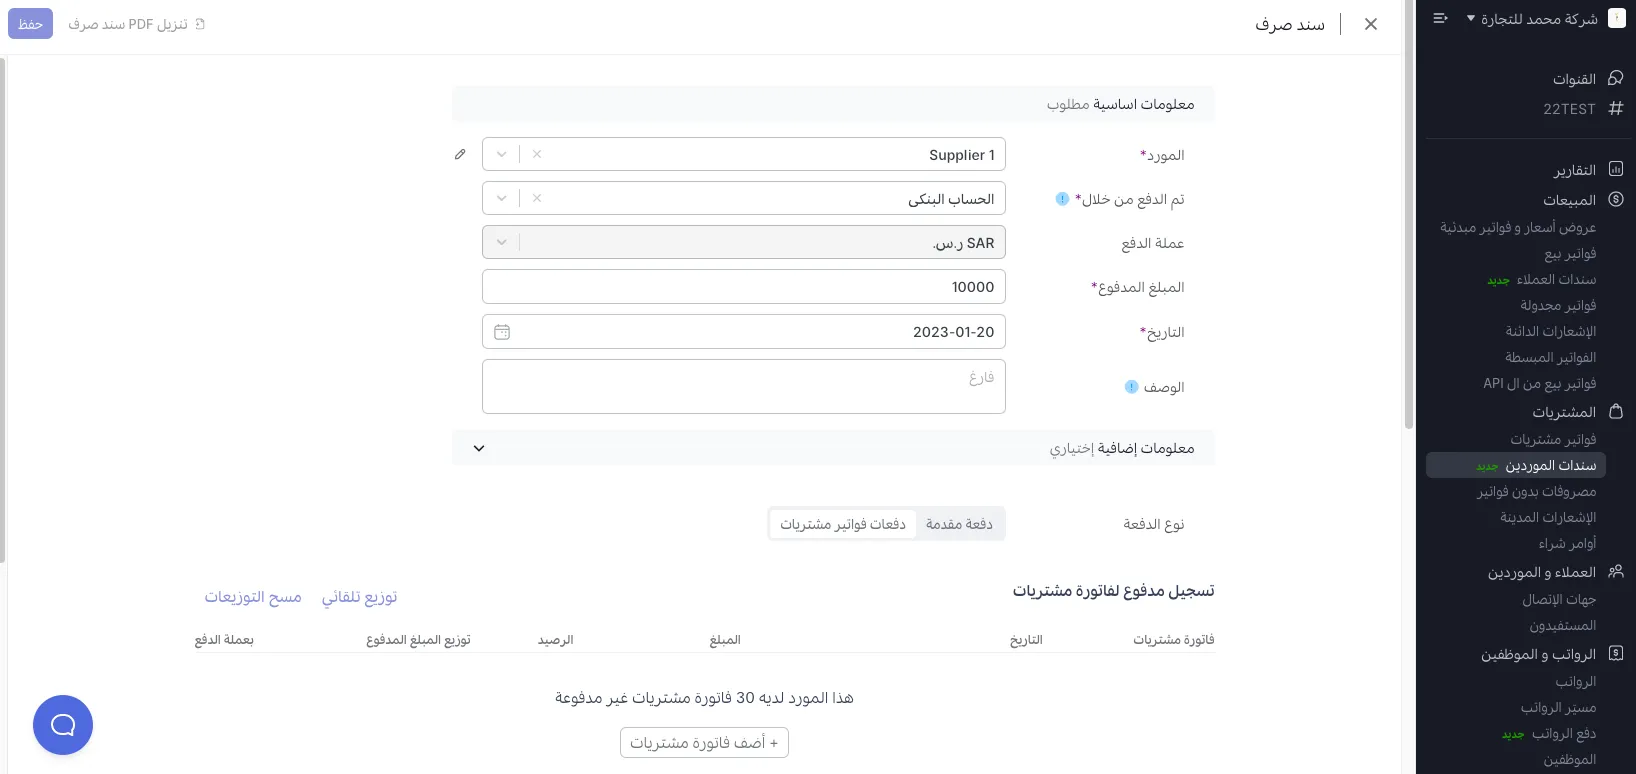Click توزيع تلقائي to auto-distribute
Viewport: 1636px width, 774px height.
[359, 596]
